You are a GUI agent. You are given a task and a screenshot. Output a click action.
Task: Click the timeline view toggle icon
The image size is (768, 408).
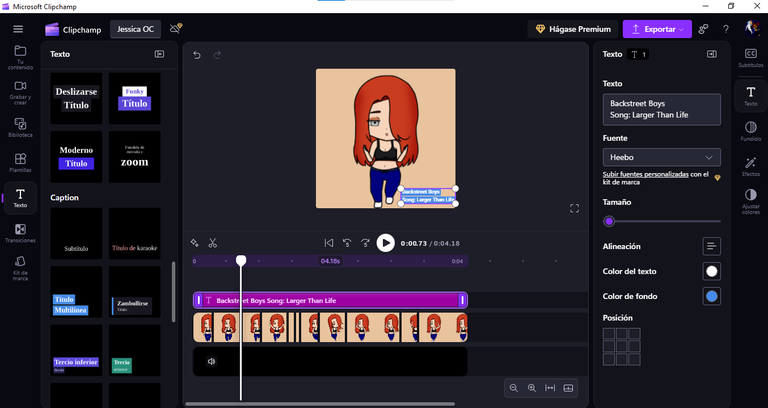tap(568, 388)
